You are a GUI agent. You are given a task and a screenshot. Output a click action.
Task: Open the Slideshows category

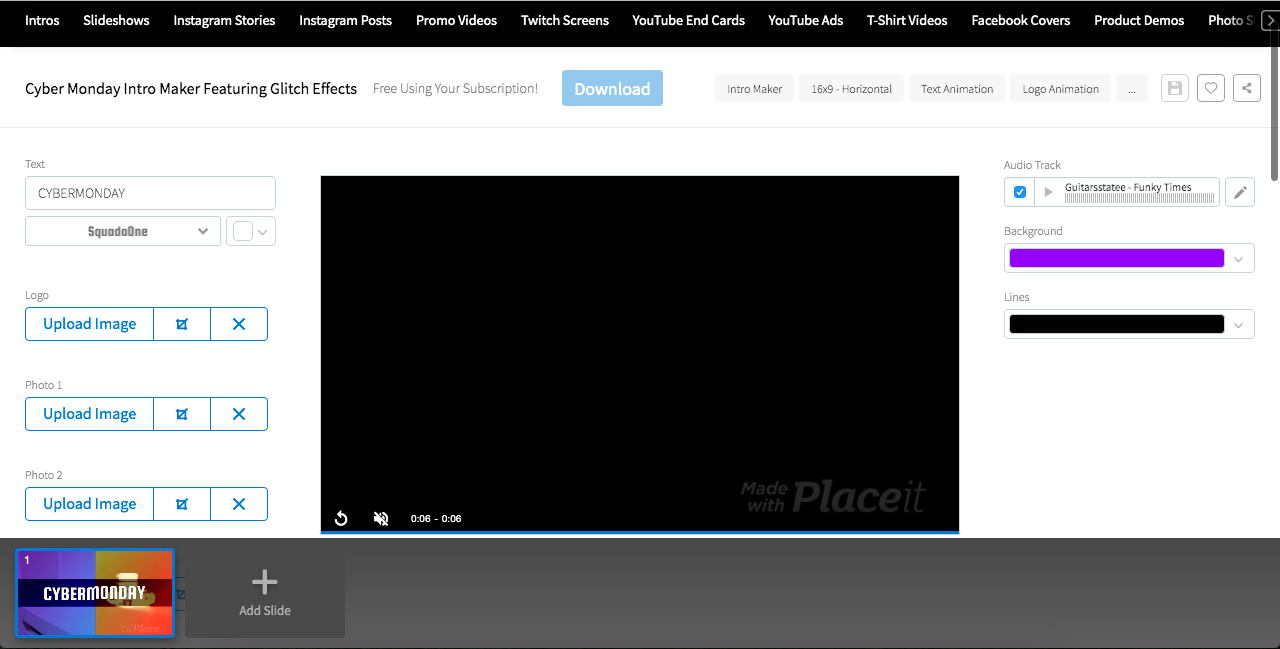[116, 20]
